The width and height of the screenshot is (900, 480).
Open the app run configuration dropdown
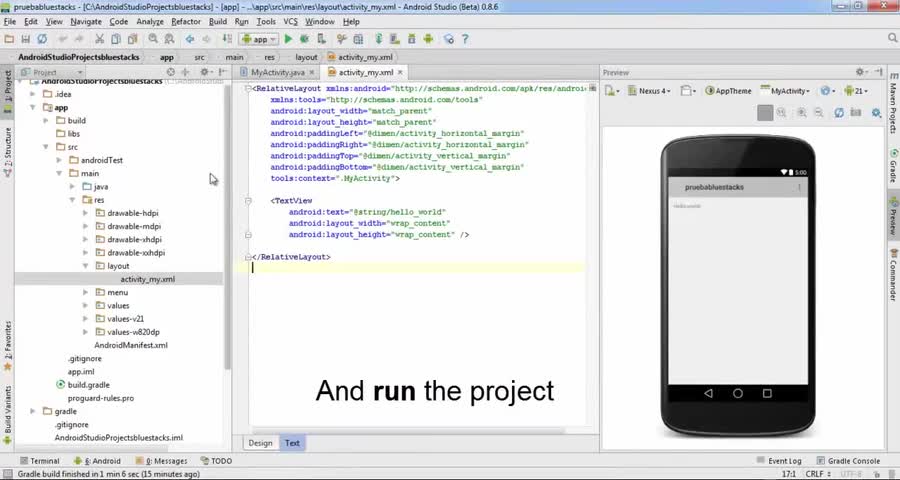tap(259, 39)
